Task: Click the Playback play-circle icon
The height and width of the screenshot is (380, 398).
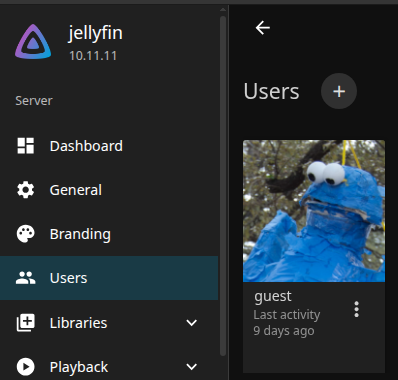Action: tap(26, 367)
